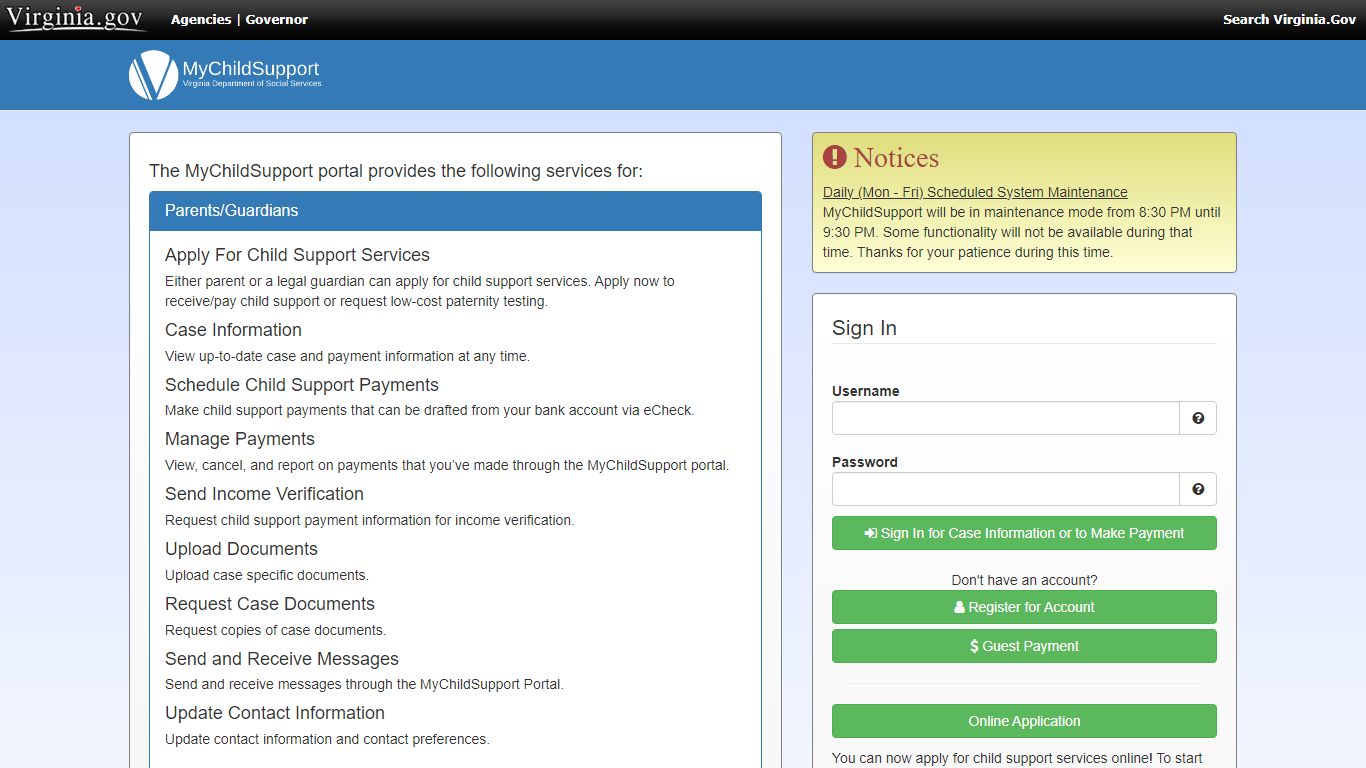Screen dimensions: 1366x768
Task: Select the Case Information heading
Action: (x=233, y=330)
